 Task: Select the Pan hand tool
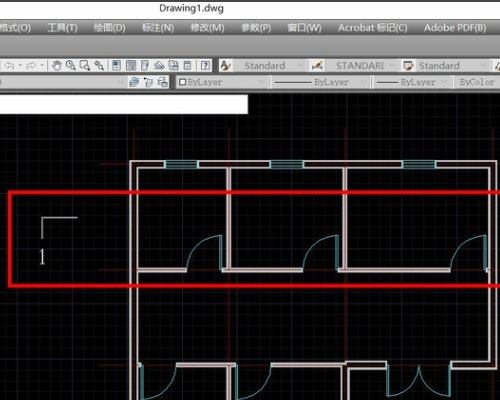(x=57, y=66)
